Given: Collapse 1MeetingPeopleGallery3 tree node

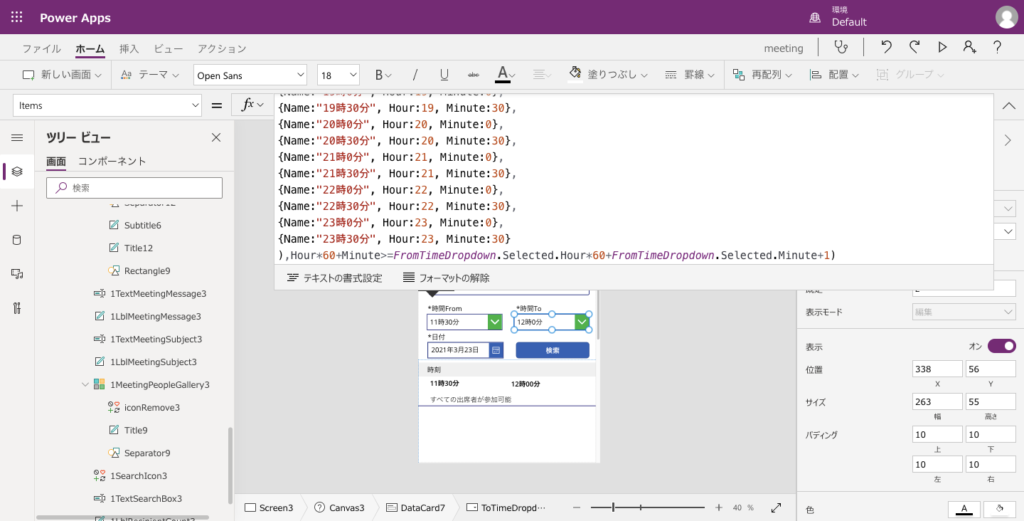Looking at the screenshot, I should pos(85,385).
